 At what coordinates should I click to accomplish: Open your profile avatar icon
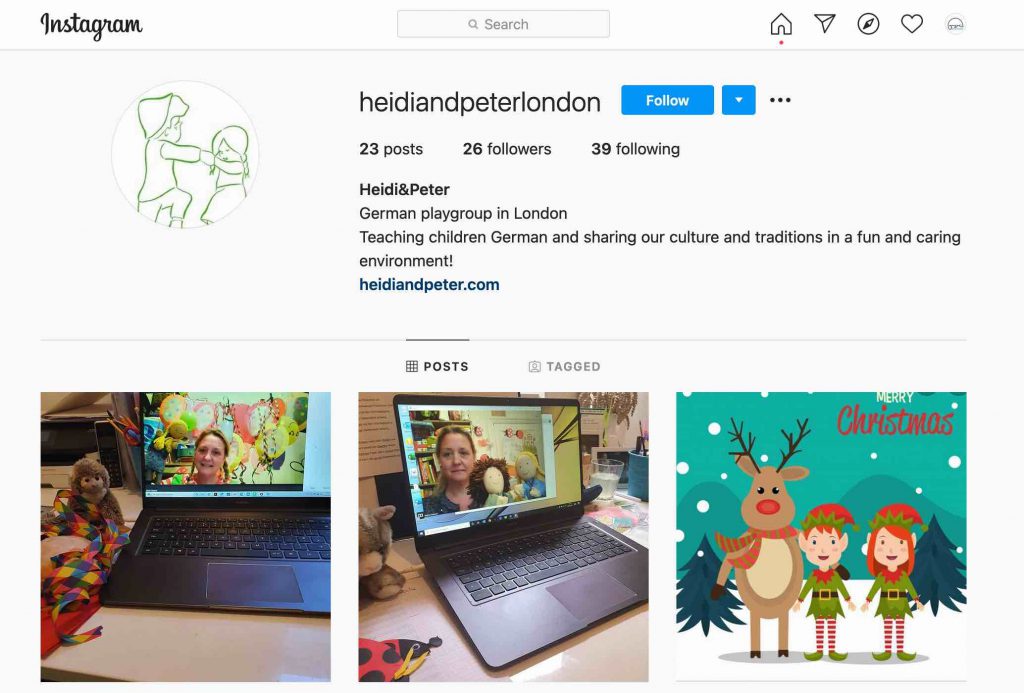955,24
